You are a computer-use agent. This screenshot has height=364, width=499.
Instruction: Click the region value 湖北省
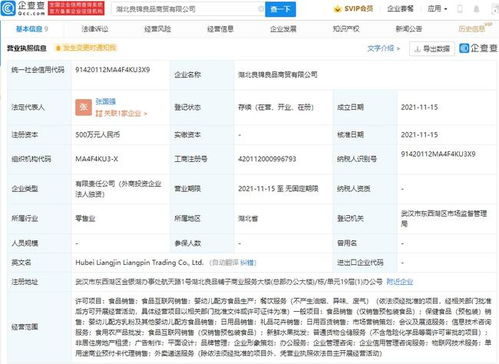pyautogui.click(x=248, y=219)
